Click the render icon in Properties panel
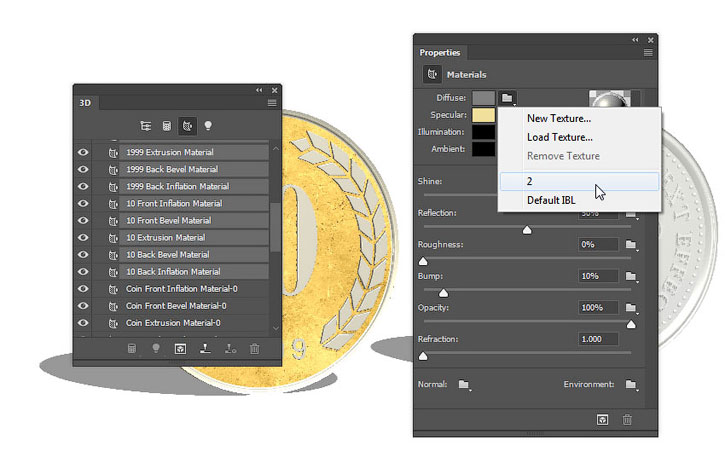Screen dimensions: 725x469 [602, 420]
